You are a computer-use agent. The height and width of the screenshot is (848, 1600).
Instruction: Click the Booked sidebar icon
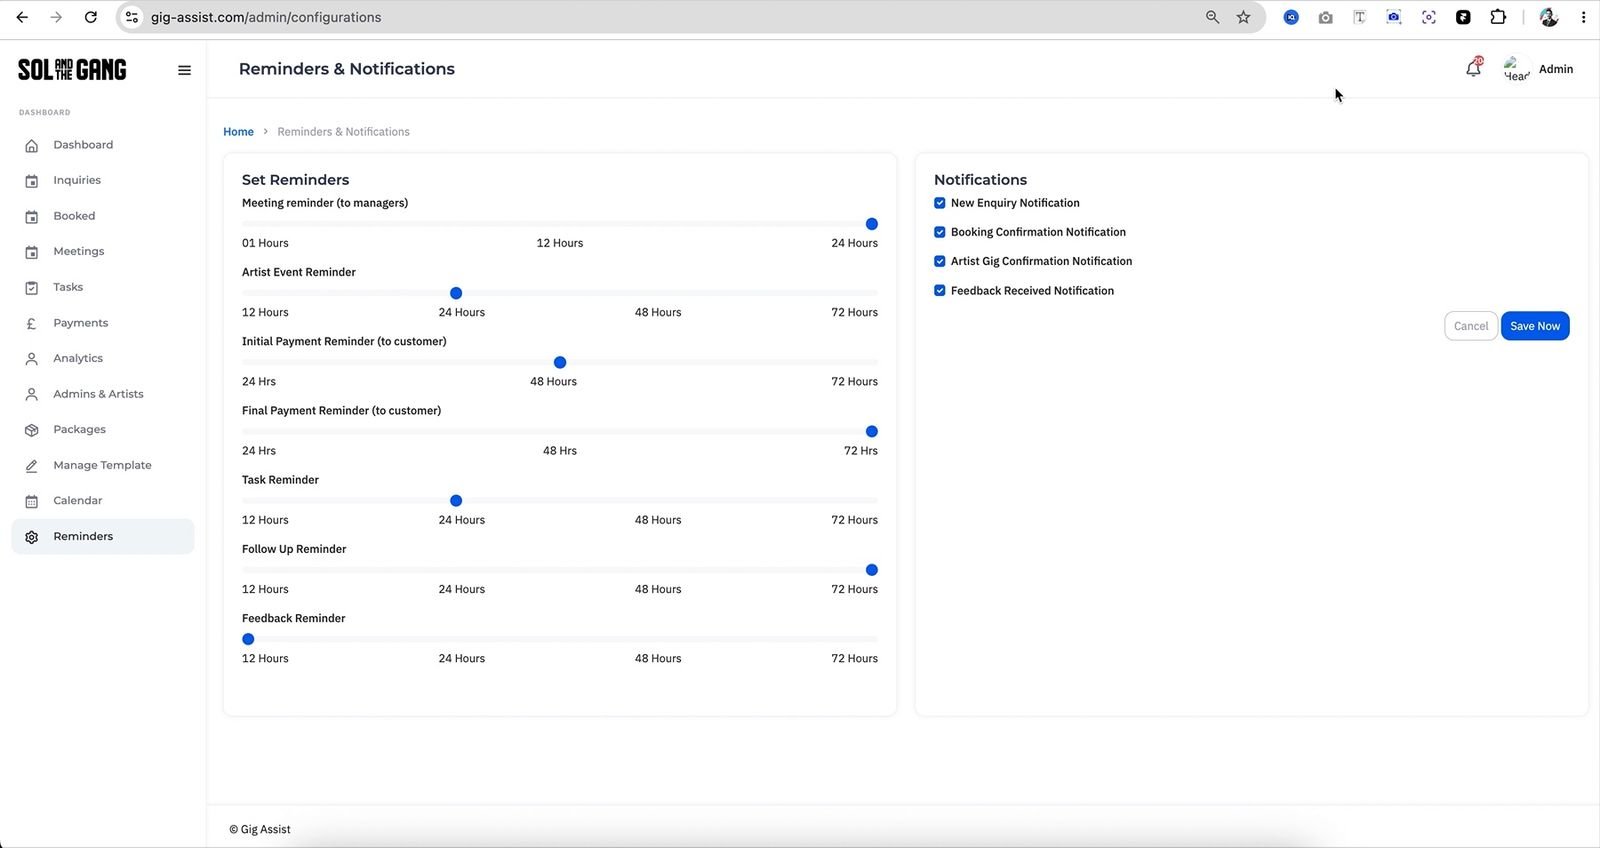(x=32, y=216)
